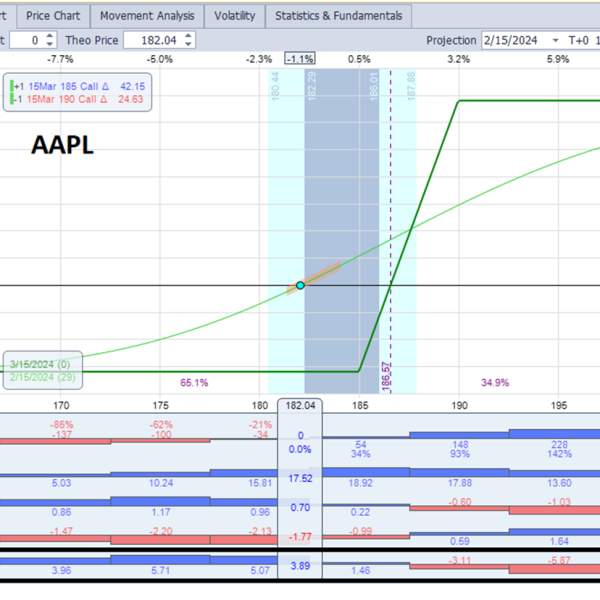The width and height of the screenshot is (600, 600).
Task: Increase Theo Price with up arrow
Action: click(x=189, y=36)
